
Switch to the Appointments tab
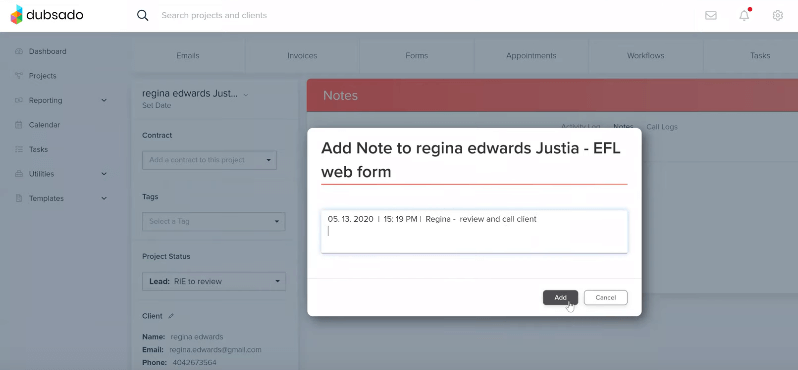531,55
